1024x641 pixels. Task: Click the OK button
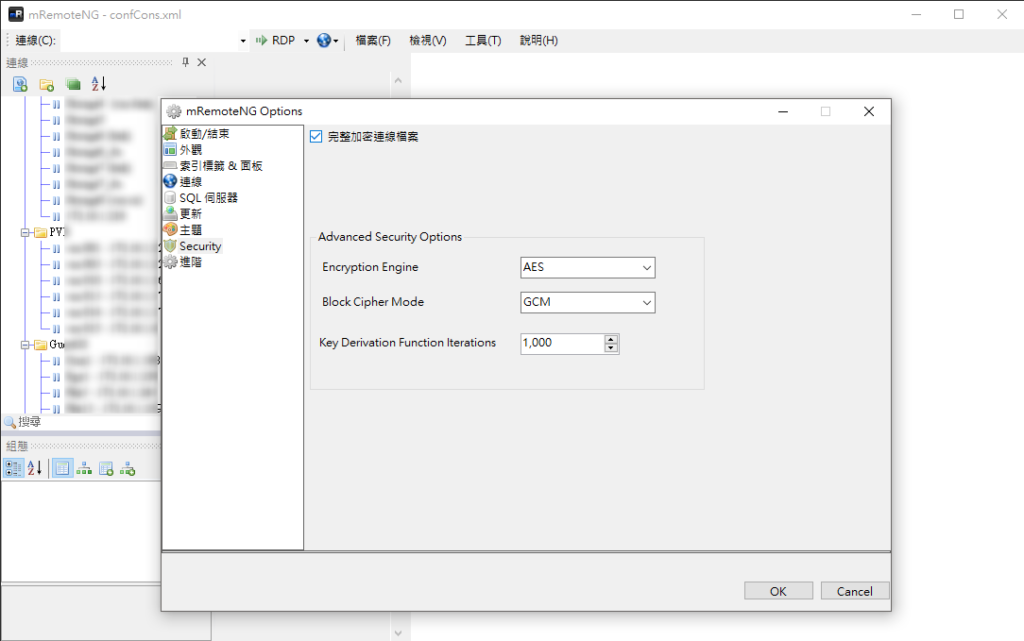(x=778, y=591)
